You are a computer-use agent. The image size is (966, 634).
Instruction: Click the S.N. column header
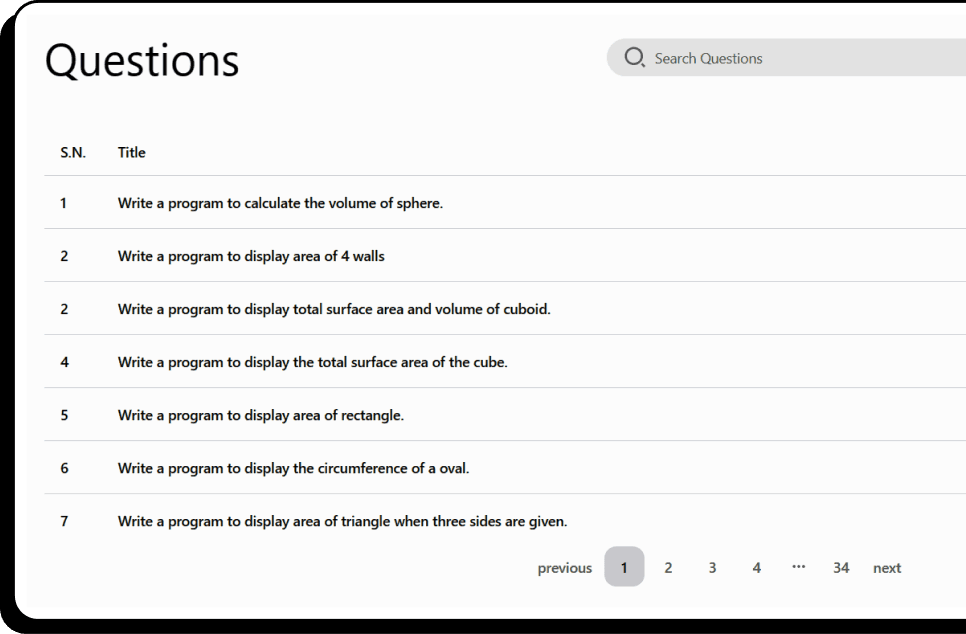click(73, 152)
